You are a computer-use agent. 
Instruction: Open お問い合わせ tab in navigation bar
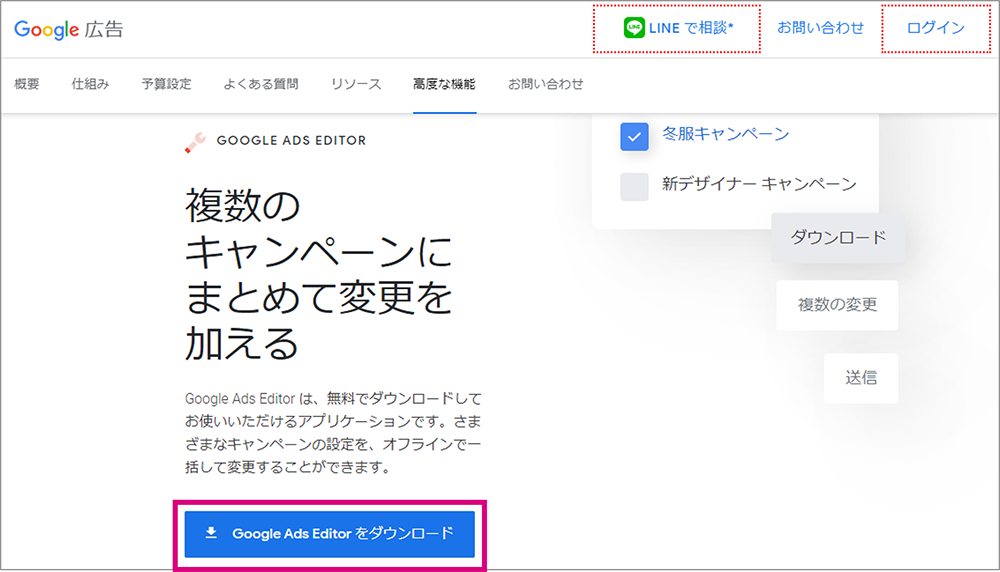coord(545,84)
